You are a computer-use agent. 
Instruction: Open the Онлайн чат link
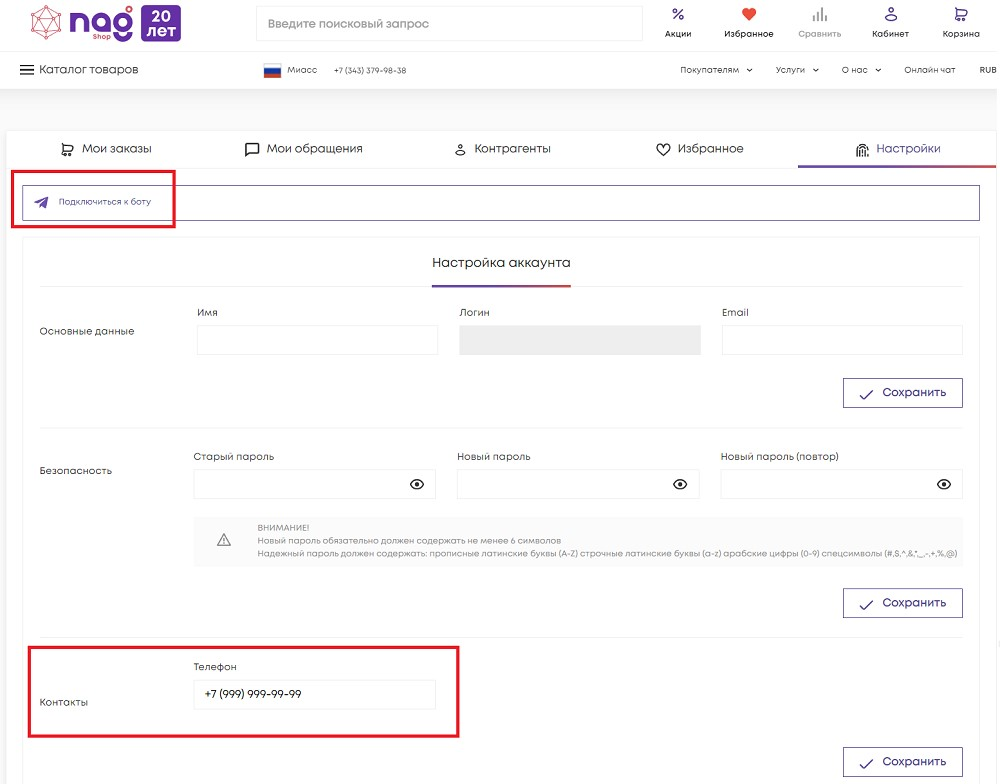point(929,70)
